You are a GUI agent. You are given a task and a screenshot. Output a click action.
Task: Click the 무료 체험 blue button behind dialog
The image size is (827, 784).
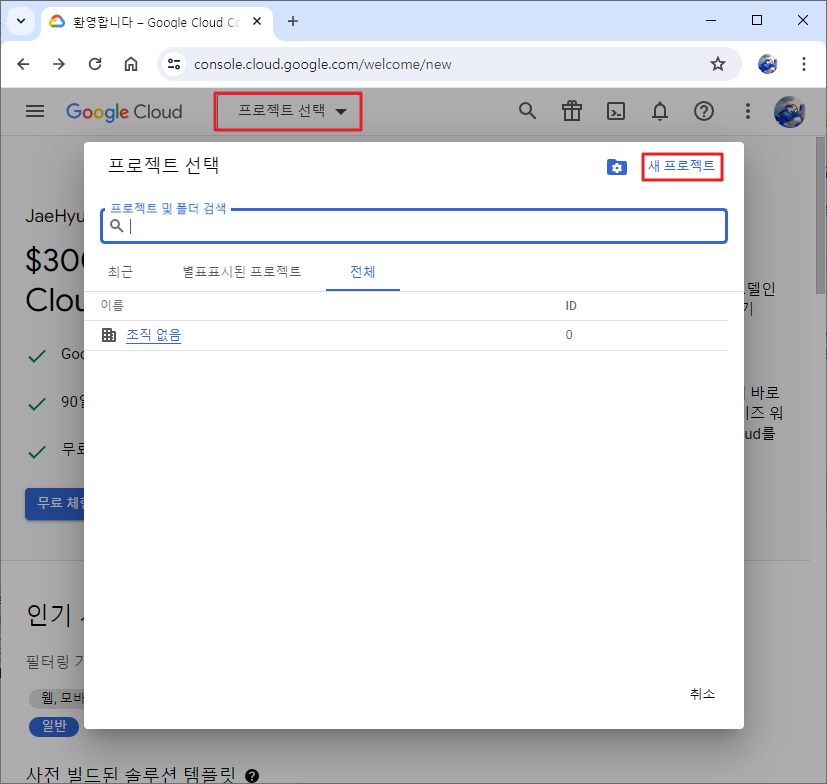(55, 503)
